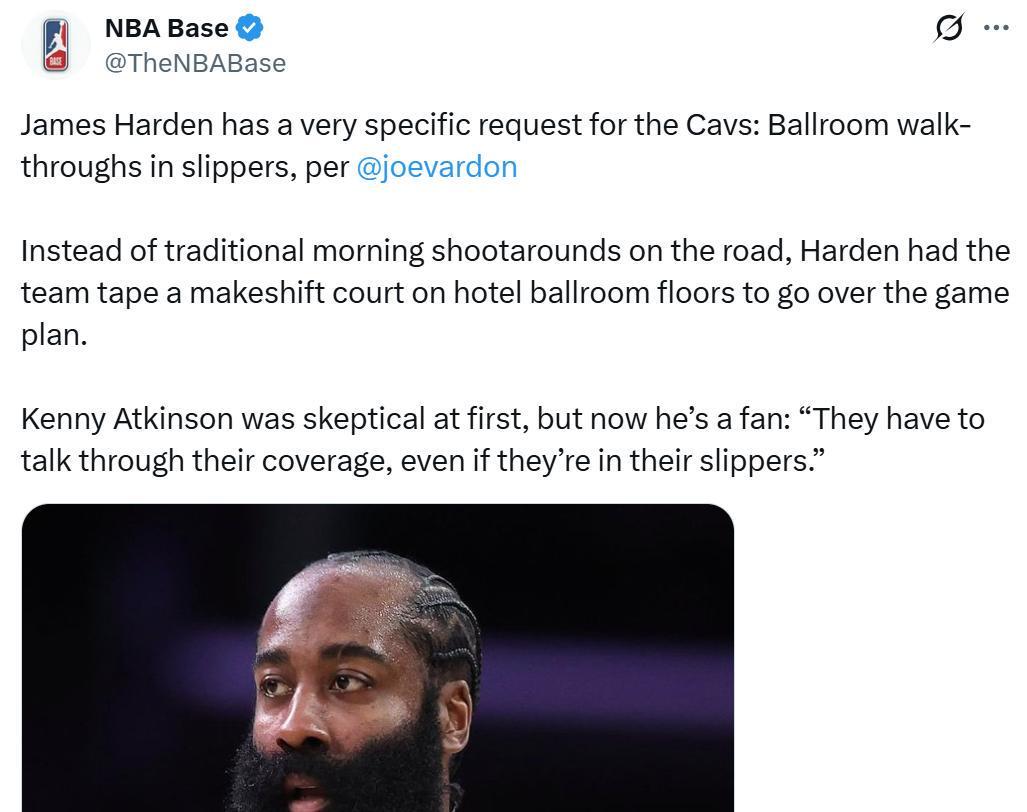This screenshot has height=812, width=1027.
Task: Click the @TheNBABase handle
Action: tap(195, 63)
